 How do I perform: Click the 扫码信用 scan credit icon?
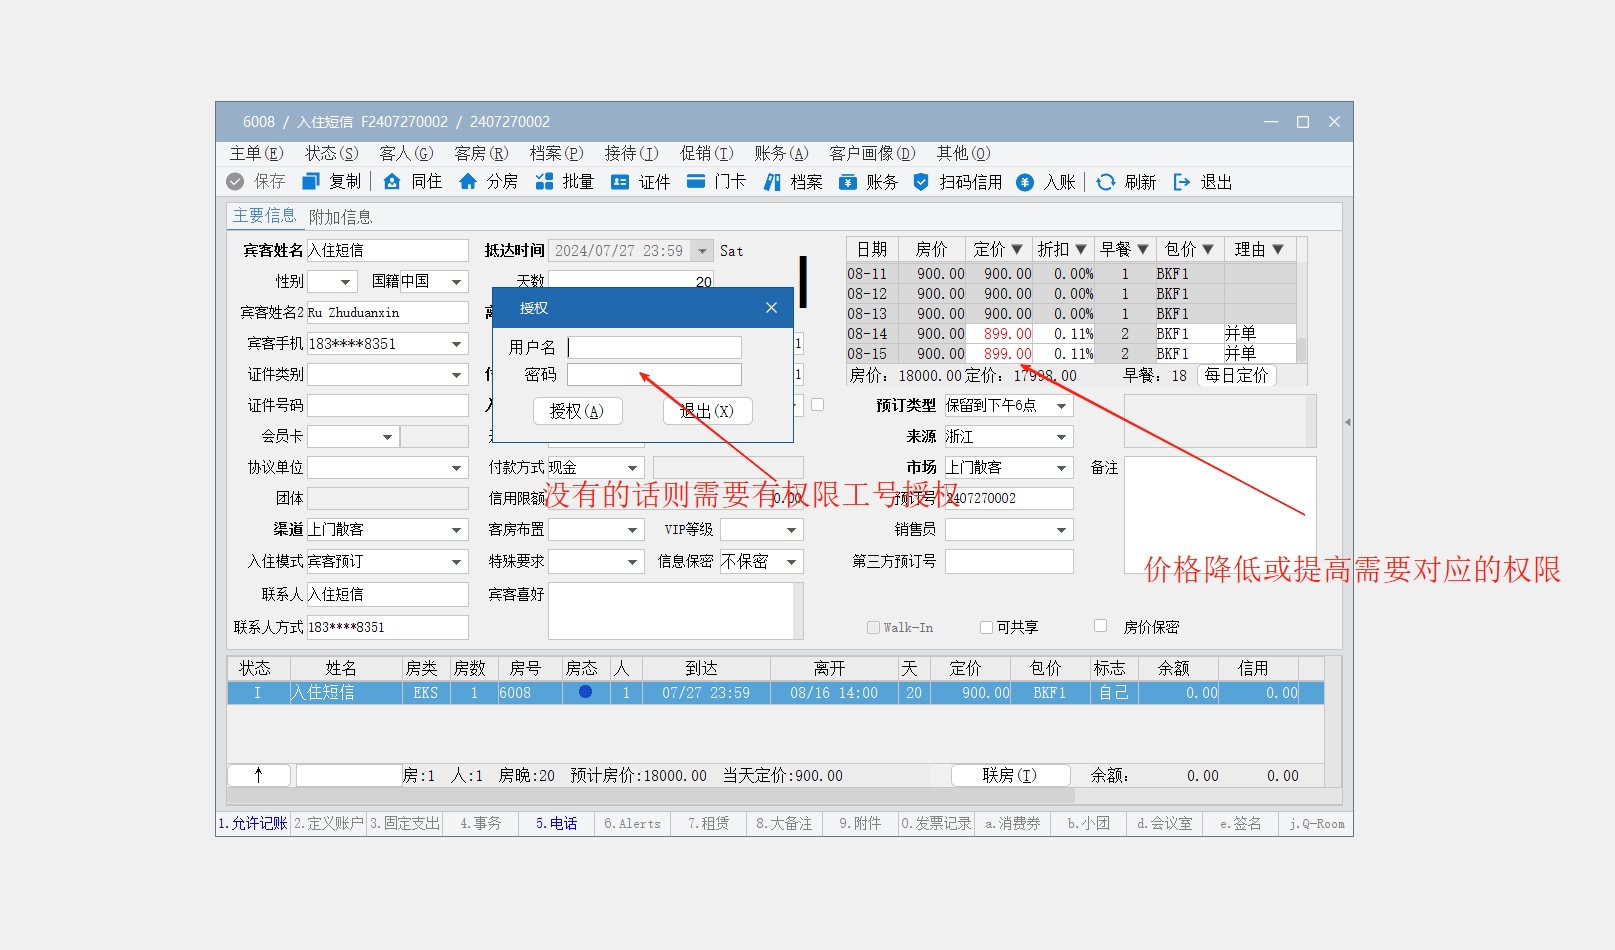pos(921,182)
